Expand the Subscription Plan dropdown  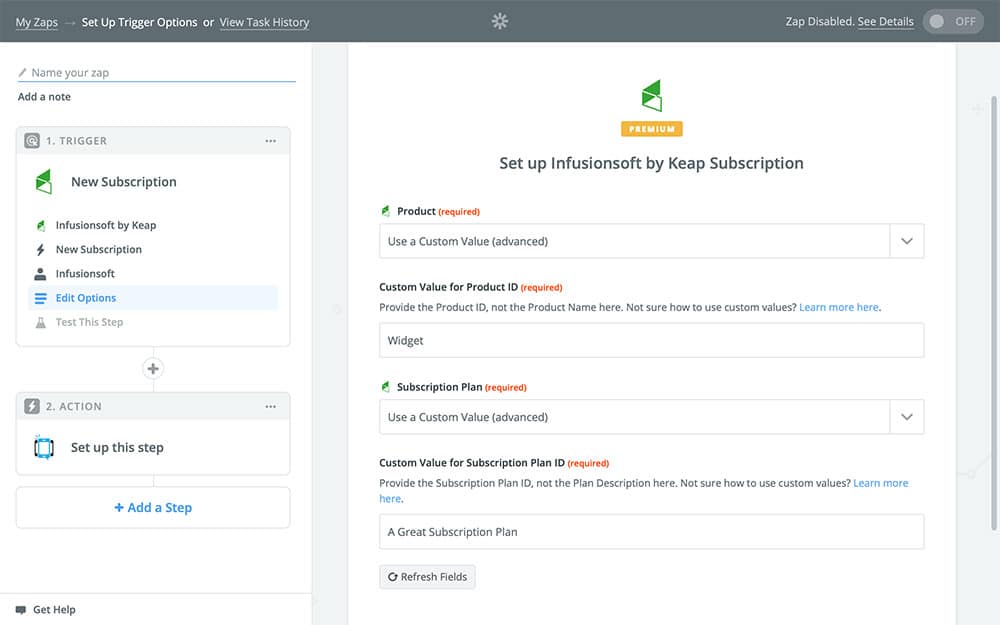(906, 417)
